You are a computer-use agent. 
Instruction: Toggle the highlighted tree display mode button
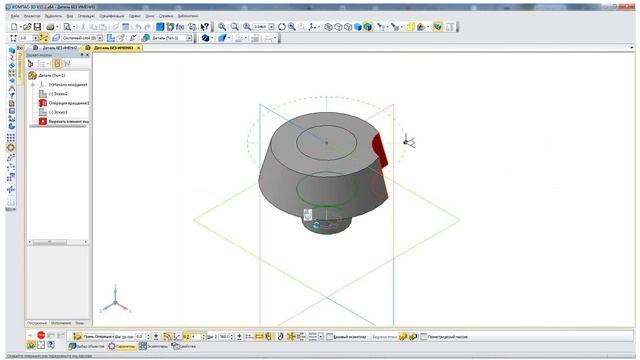[x=57, y=64]
